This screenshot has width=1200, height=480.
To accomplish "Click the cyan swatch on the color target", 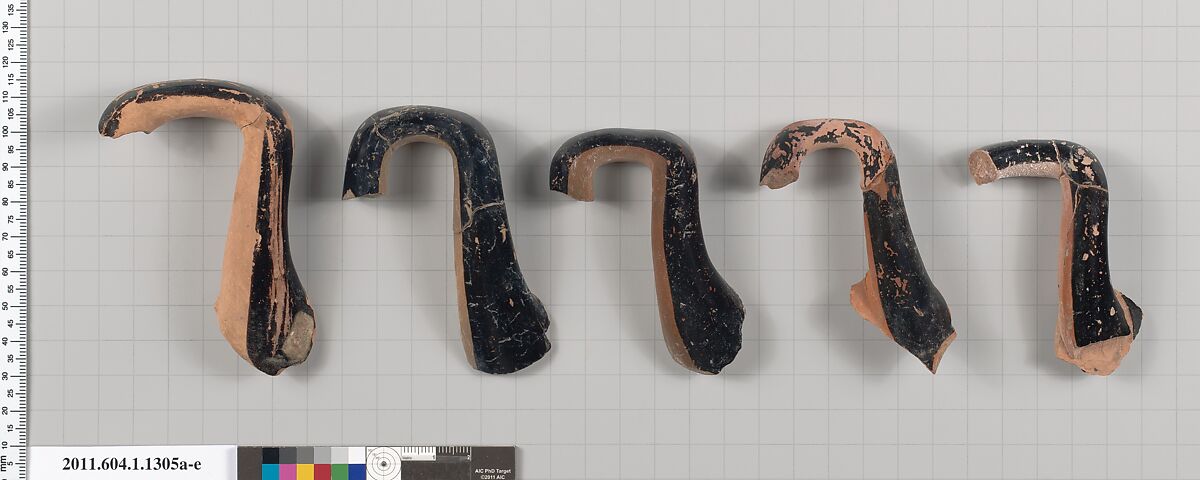I will click(x=272, y=472).
